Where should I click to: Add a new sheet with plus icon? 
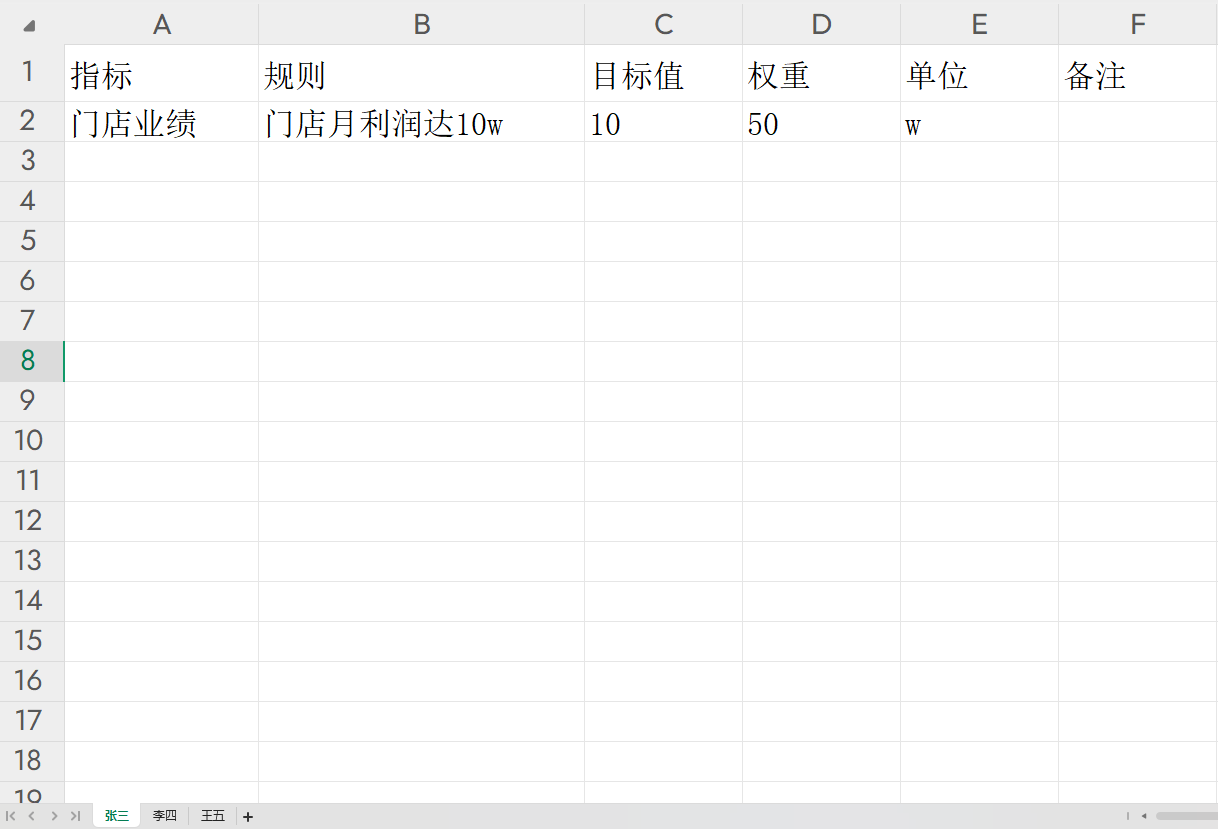point(248,816)
